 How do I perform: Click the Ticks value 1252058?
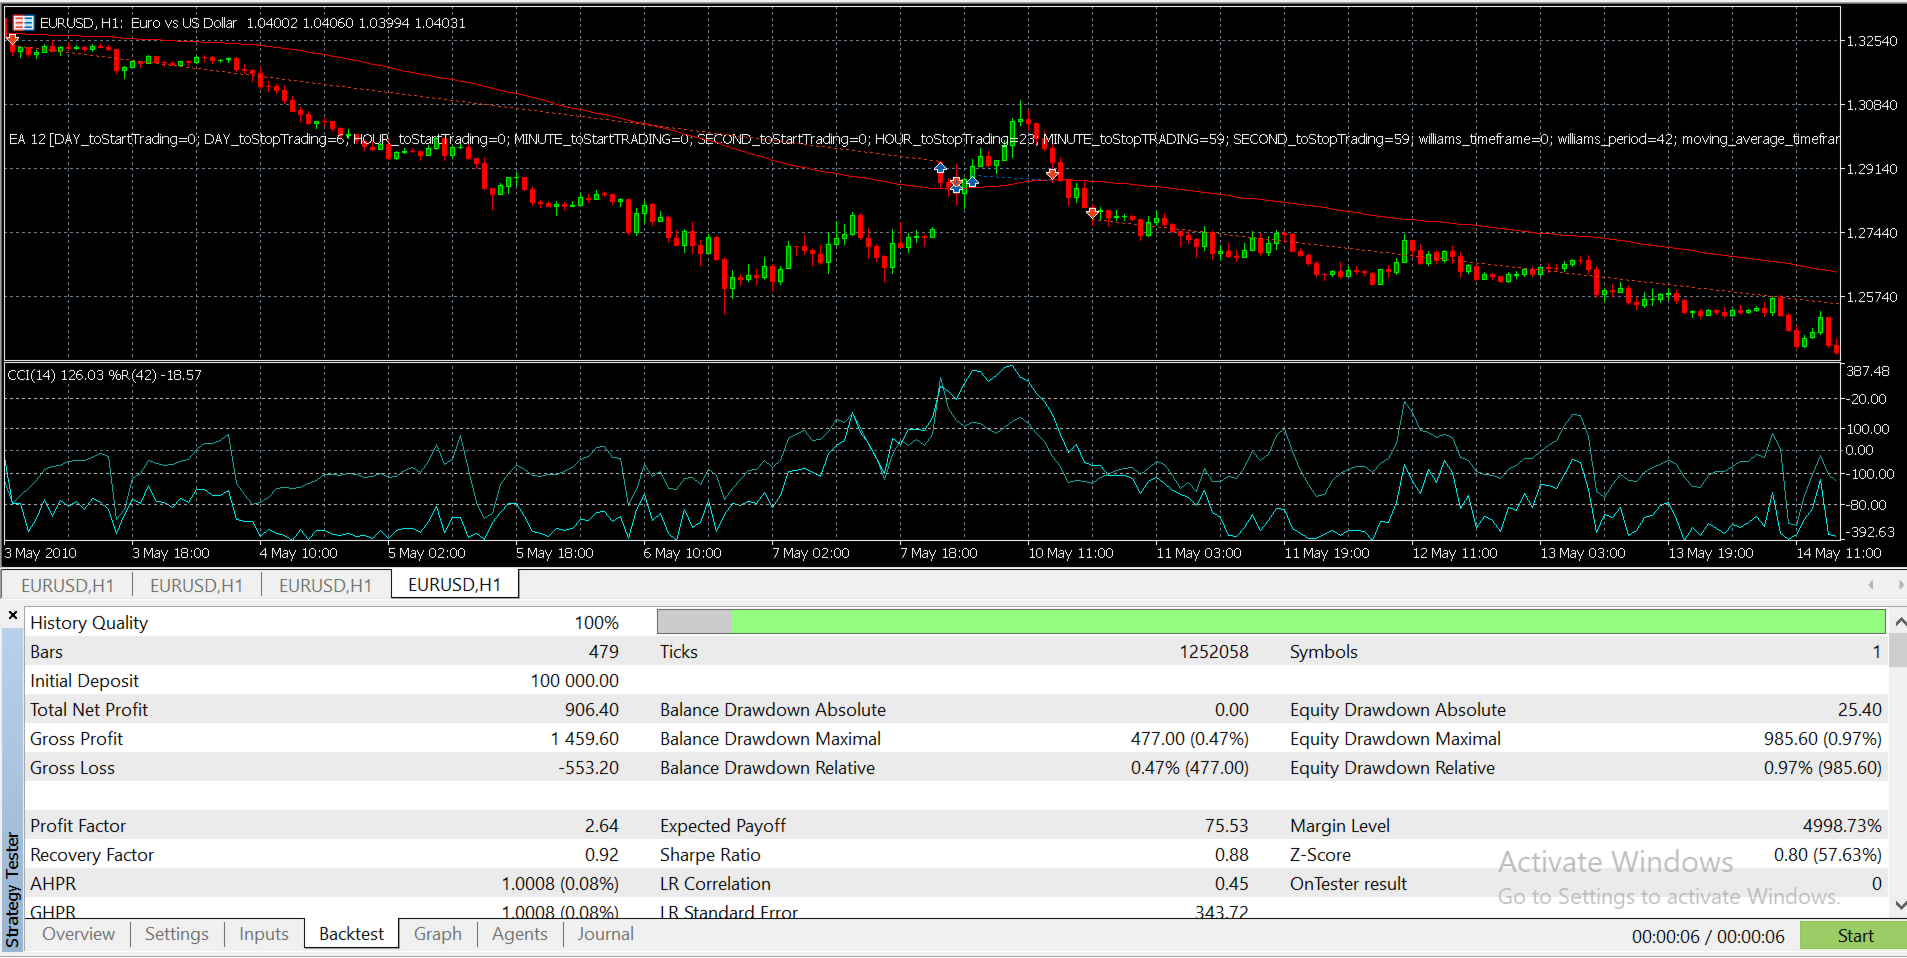(x=1214, y=652)
